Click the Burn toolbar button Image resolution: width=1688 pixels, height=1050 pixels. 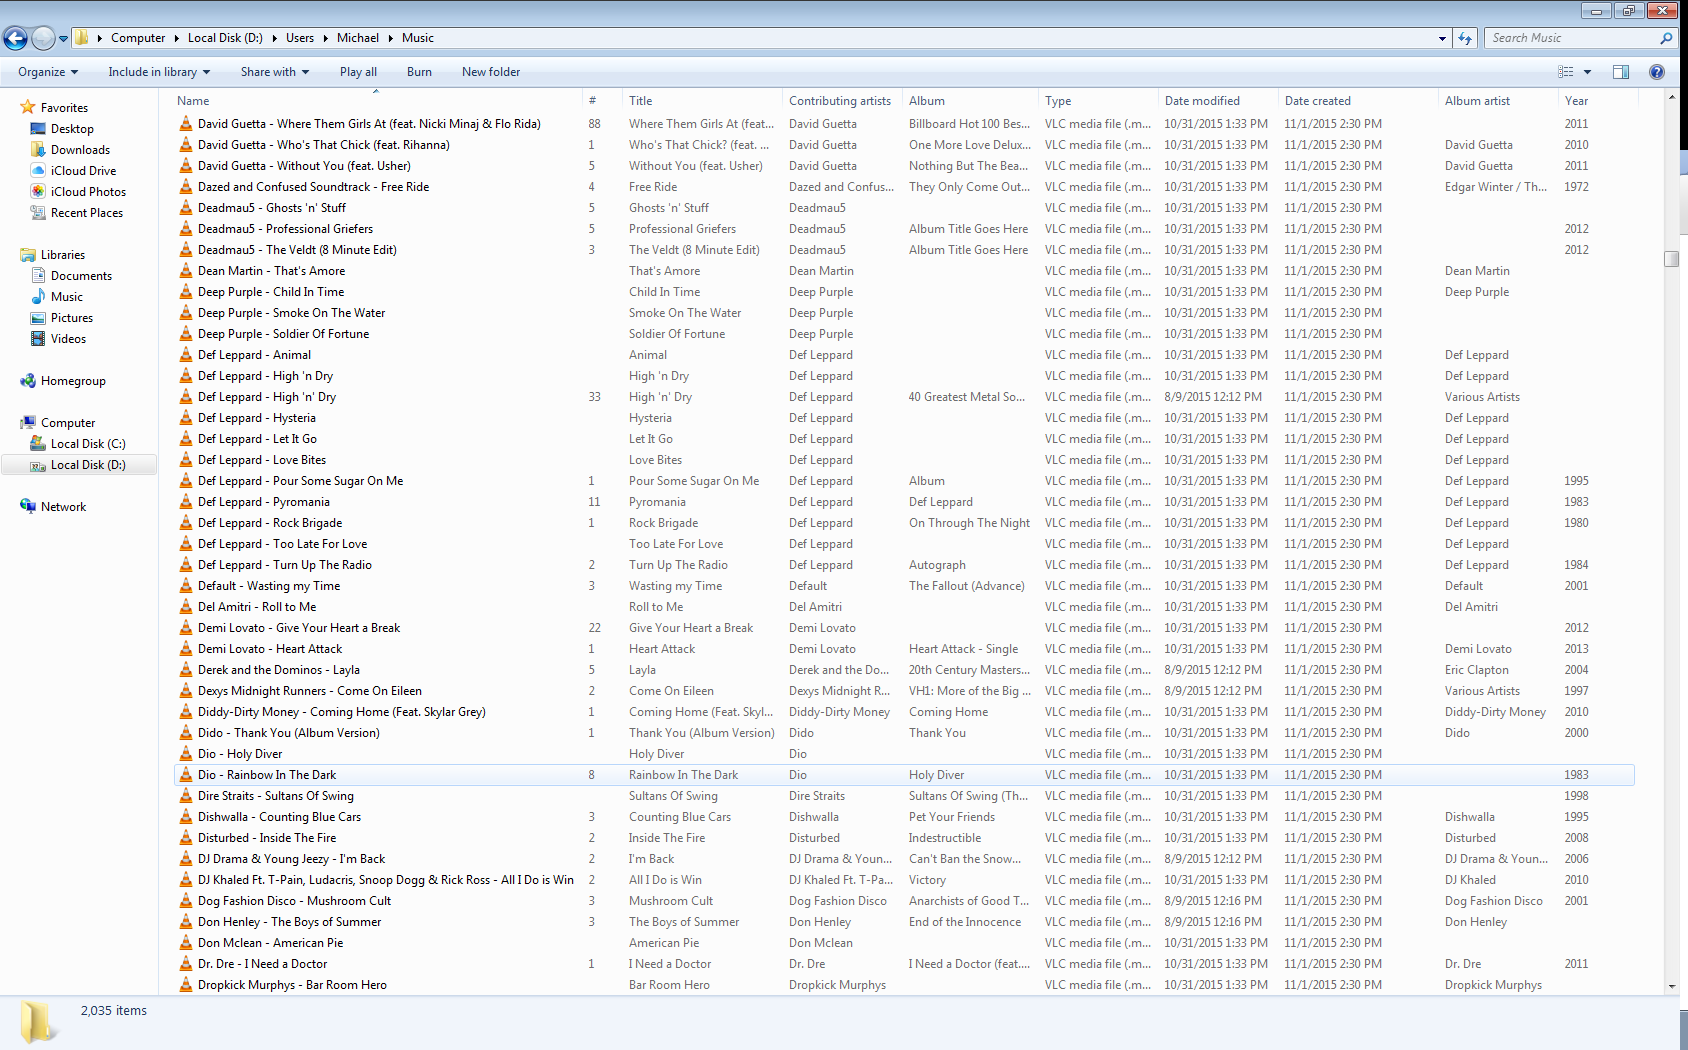pos(419,72)
